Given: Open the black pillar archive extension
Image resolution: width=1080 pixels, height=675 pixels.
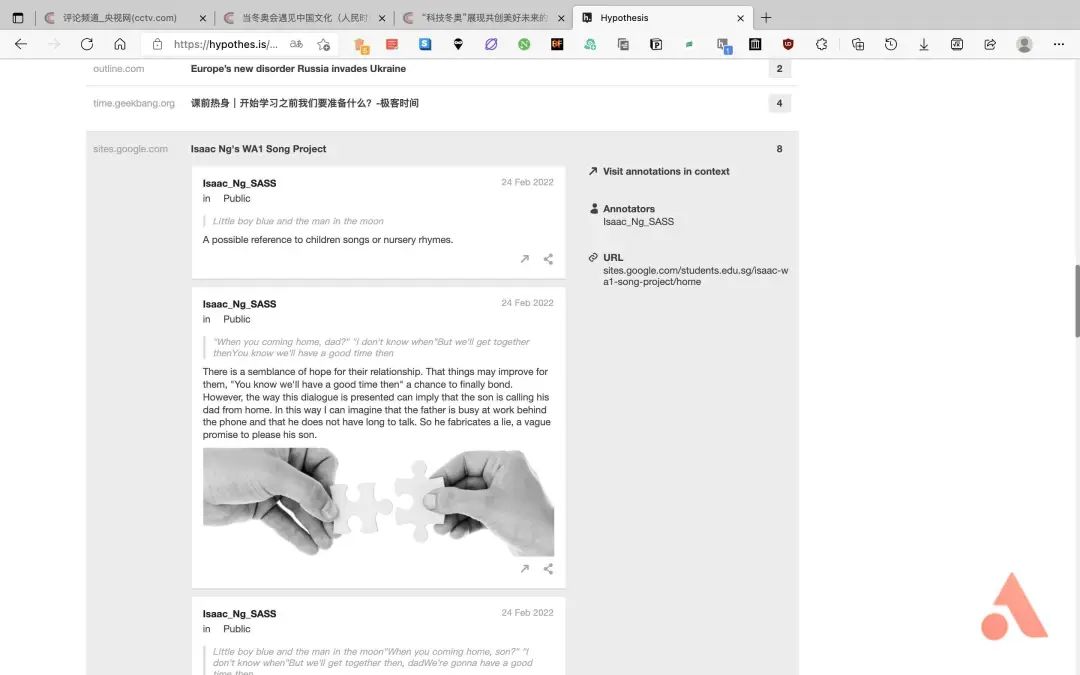Looking at the screenshot, I should pyautogui.click(x=755, y=44).
